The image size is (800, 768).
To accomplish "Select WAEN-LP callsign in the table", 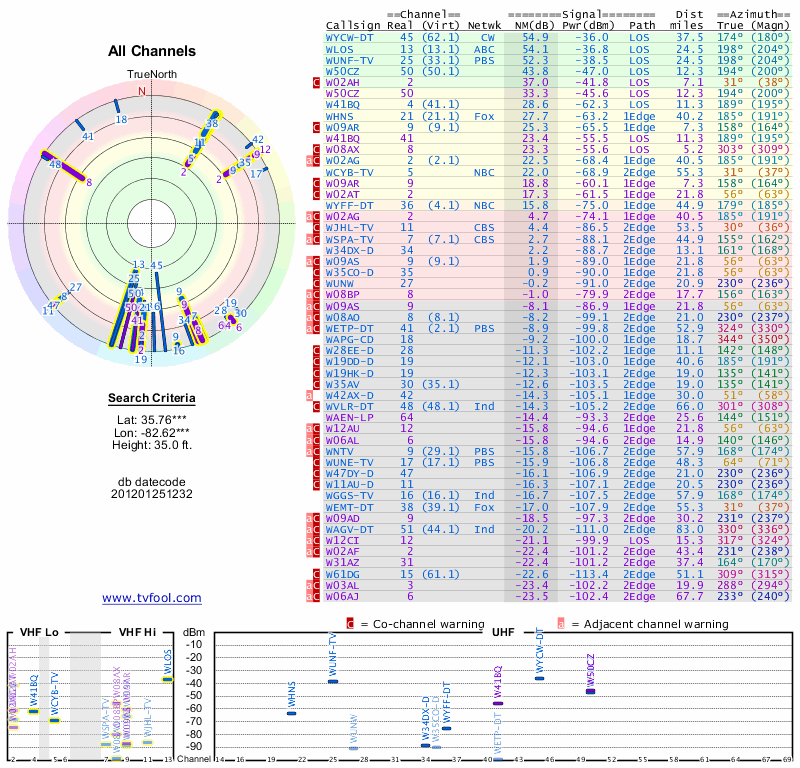I will point(349,417).
